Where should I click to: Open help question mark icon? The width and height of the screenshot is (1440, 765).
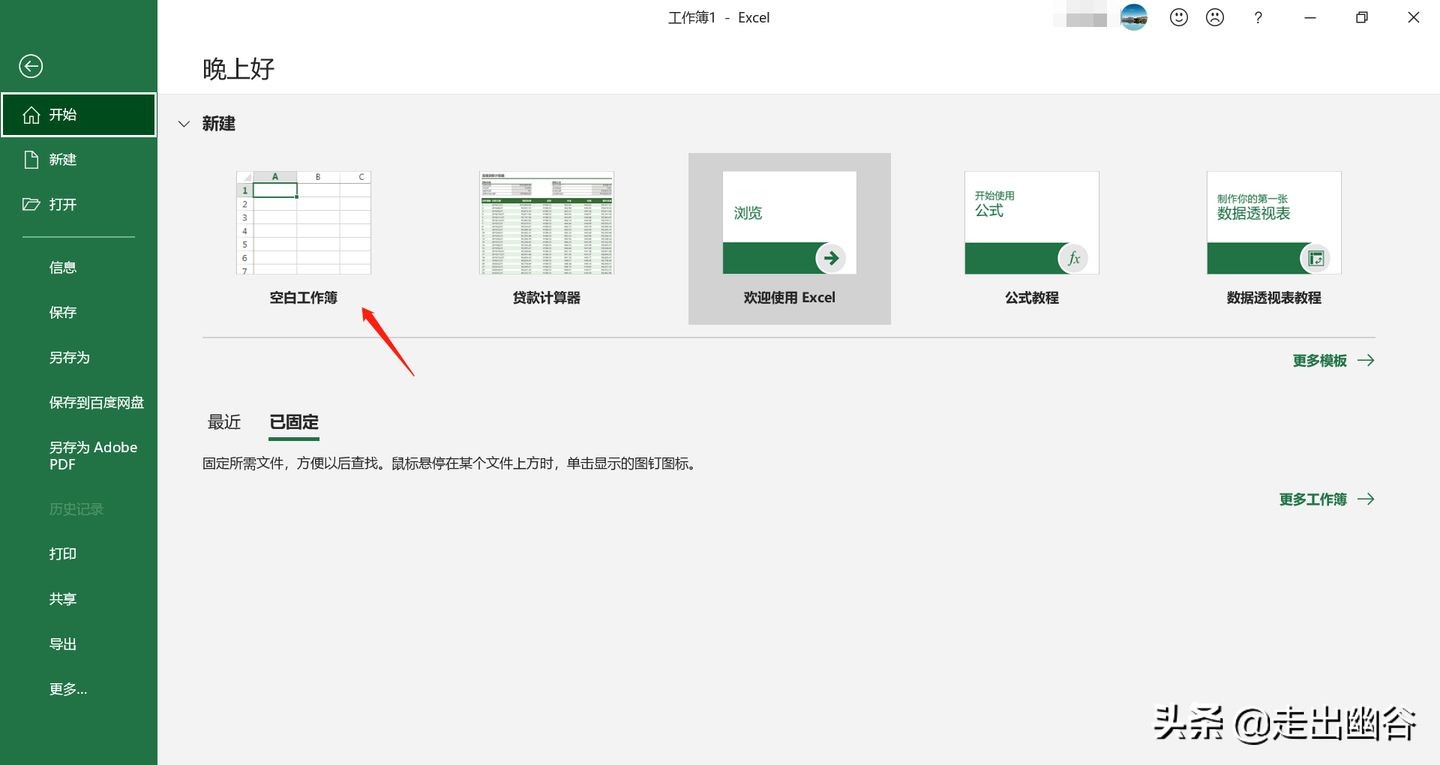[x=1258, y=17]
